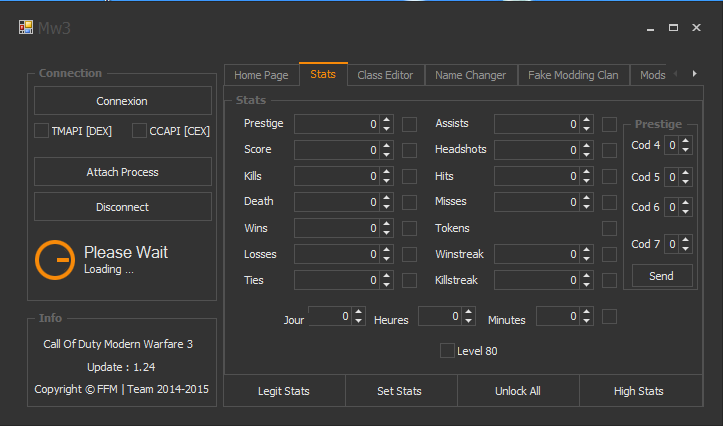Click the Unlock All button
Screen dimensions: 723x426
[x=518, y=391]
